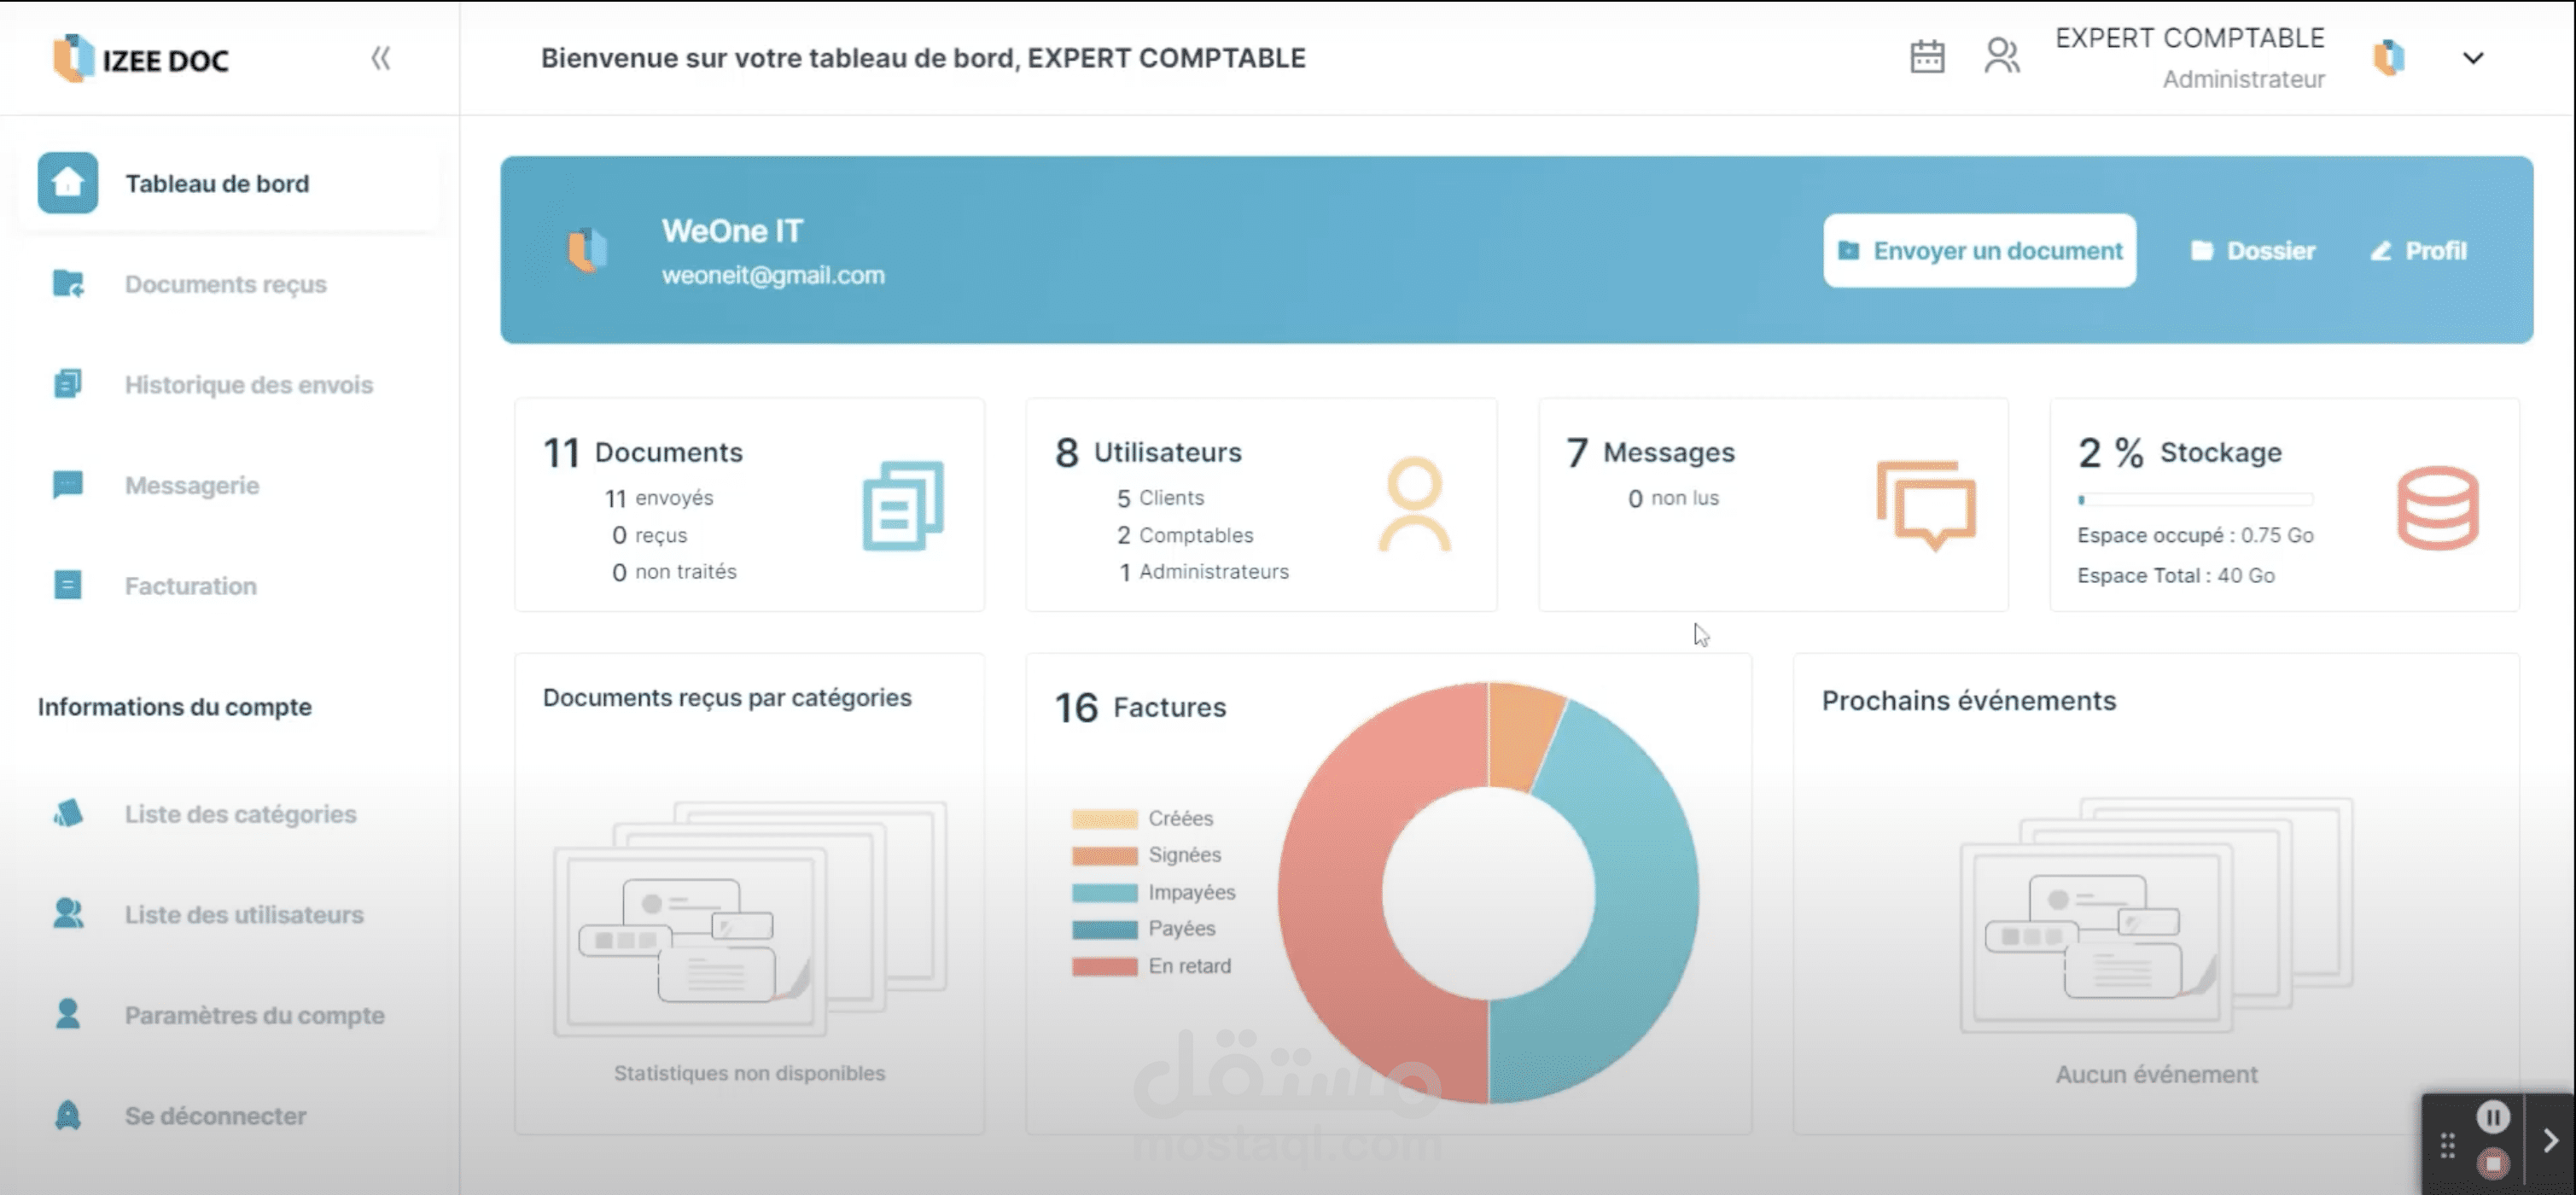
Task: Click the users icon in top bar
Action: [x=2001, y=57]
